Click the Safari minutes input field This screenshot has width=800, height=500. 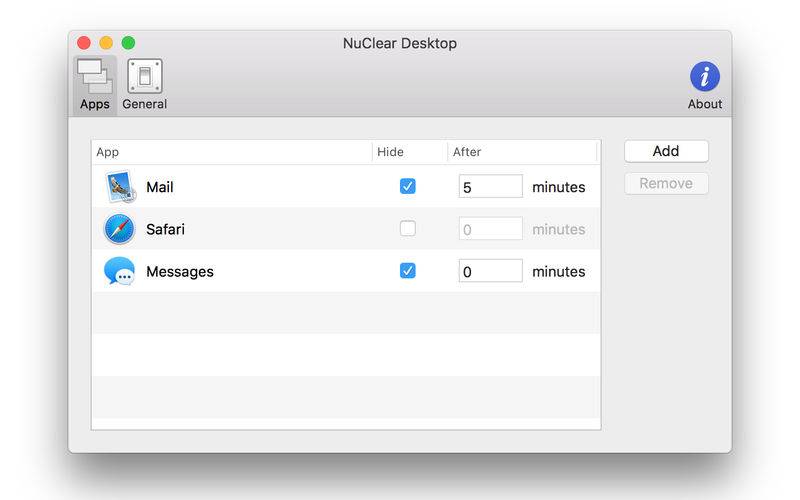490,229
